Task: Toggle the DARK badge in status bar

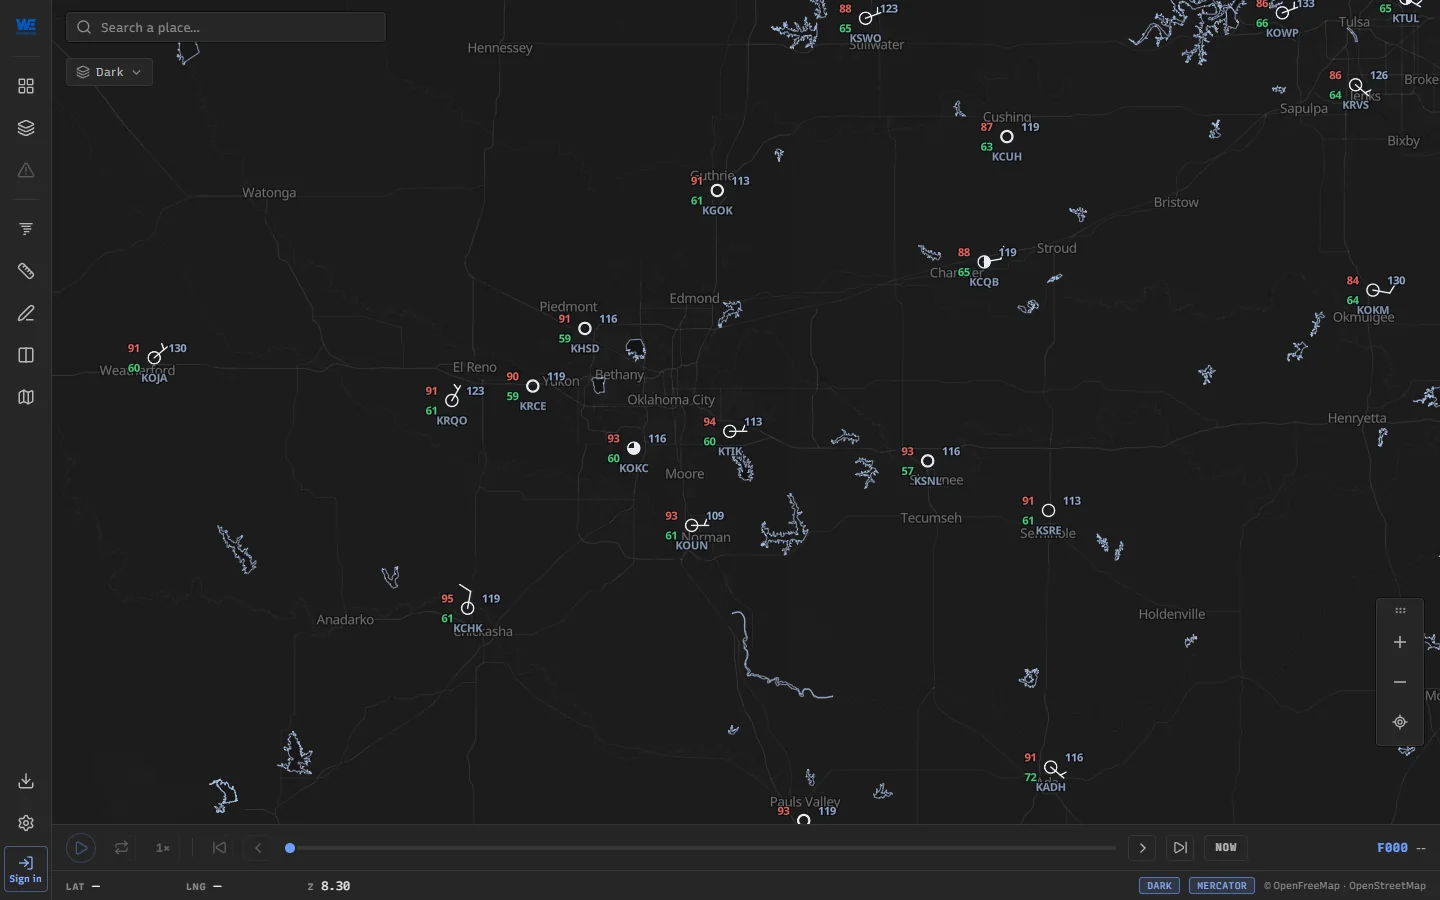Action: (1160, 886)
